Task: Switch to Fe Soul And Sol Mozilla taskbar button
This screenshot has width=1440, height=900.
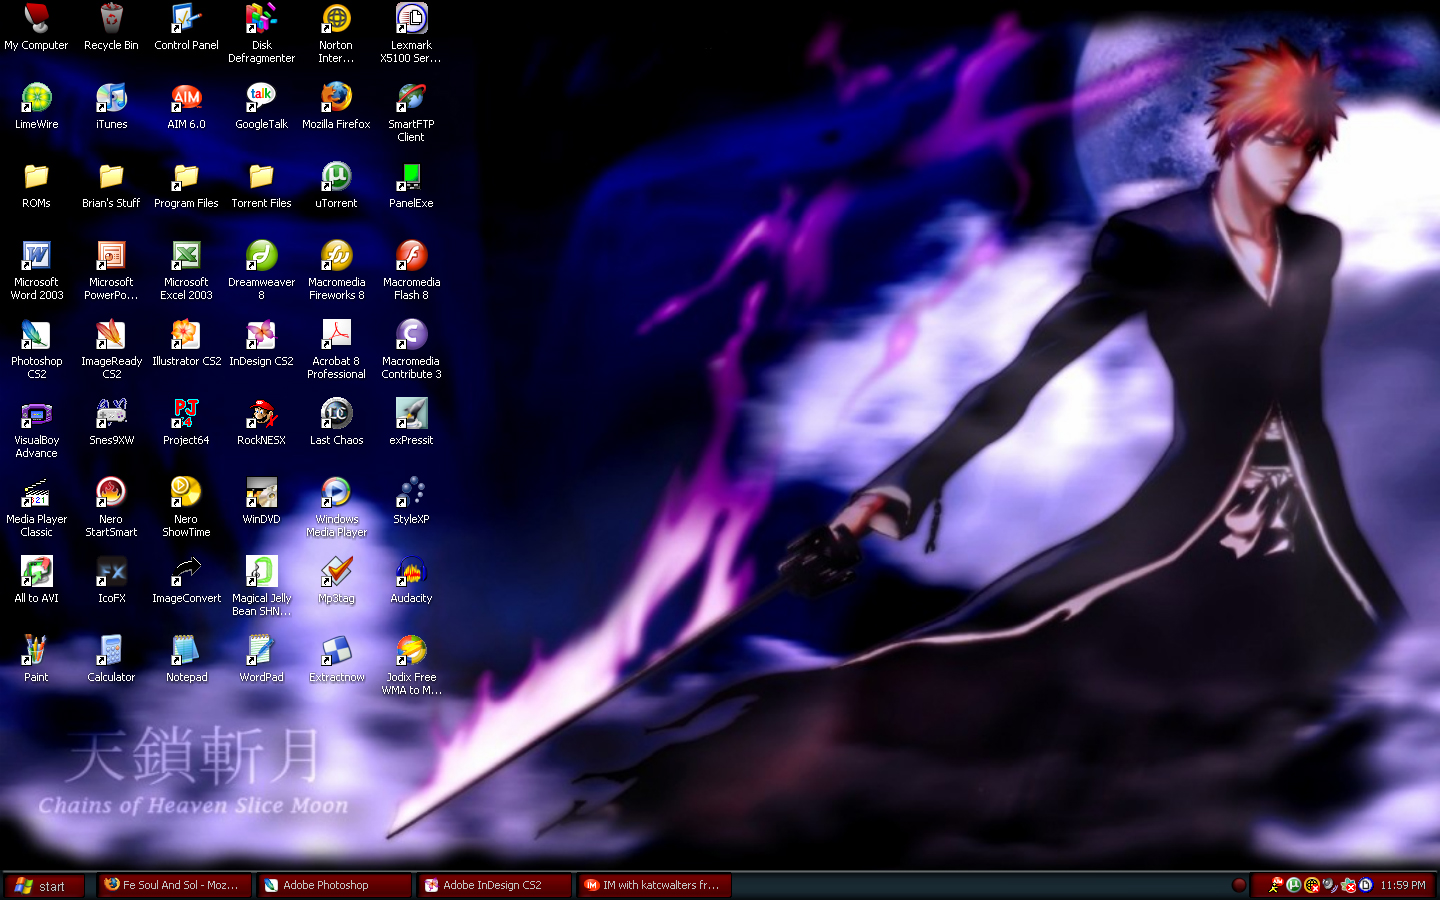Action: [174, 886]
